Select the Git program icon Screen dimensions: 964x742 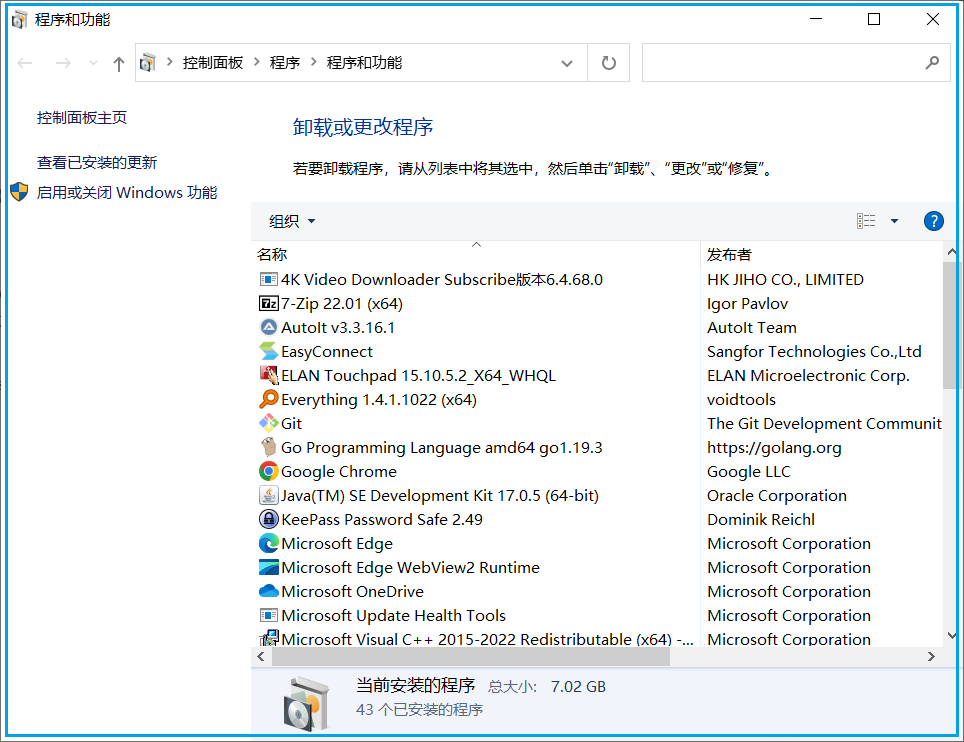(x=267, y=423)
